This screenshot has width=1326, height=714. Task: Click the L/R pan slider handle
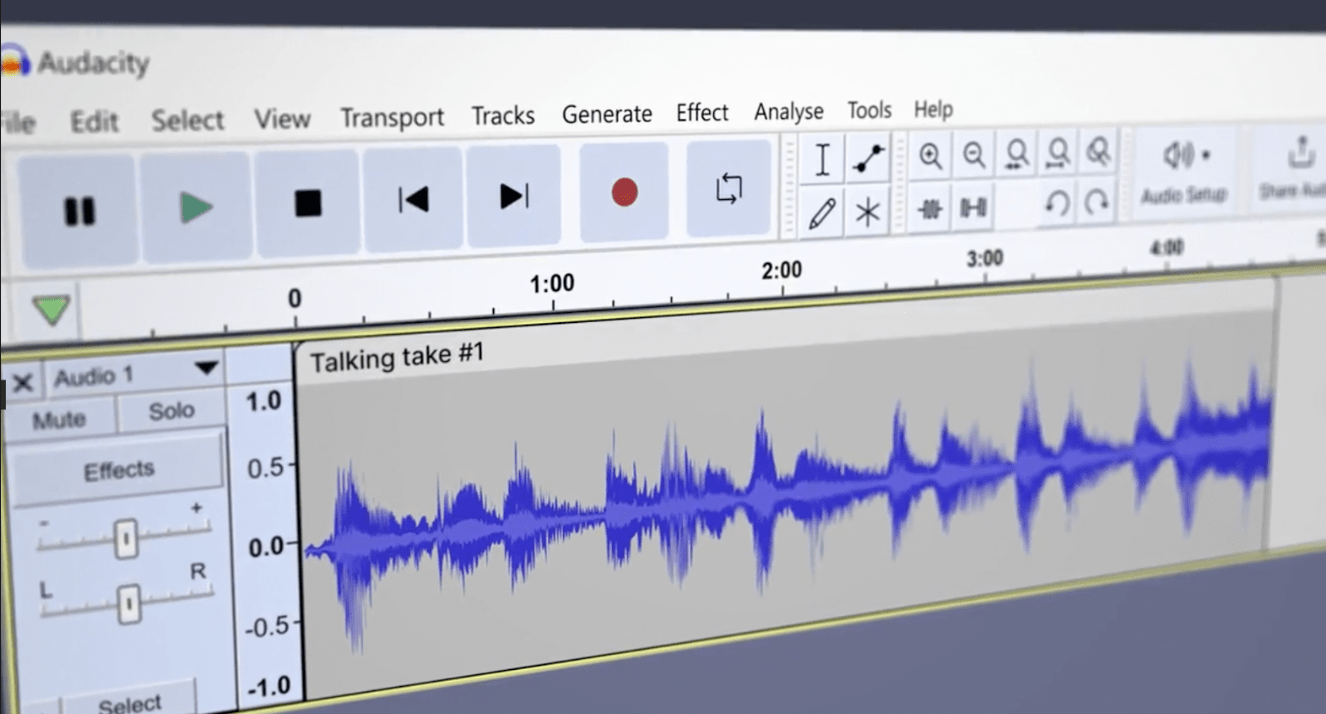[x=128, y=604]
